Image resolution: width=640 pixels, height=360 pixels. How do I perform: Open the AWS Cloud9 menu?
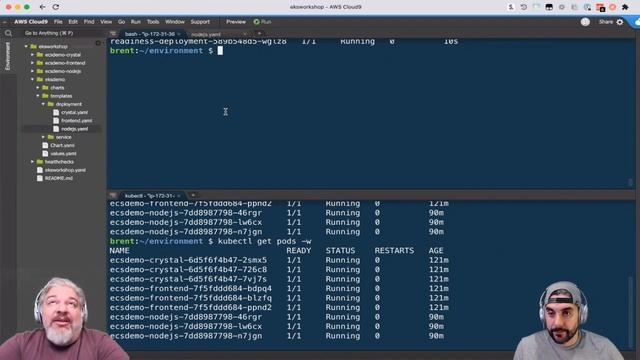(31, 22)
